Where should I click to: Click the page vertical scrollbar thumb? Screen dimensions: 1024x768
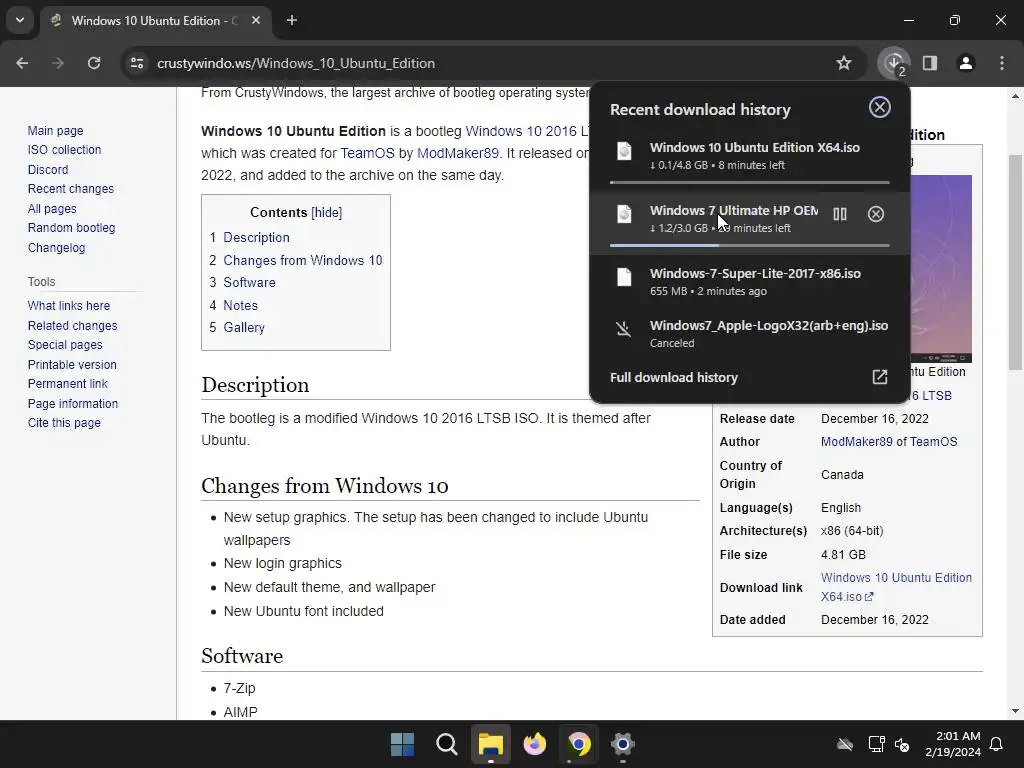click(x=1015, y=261)
